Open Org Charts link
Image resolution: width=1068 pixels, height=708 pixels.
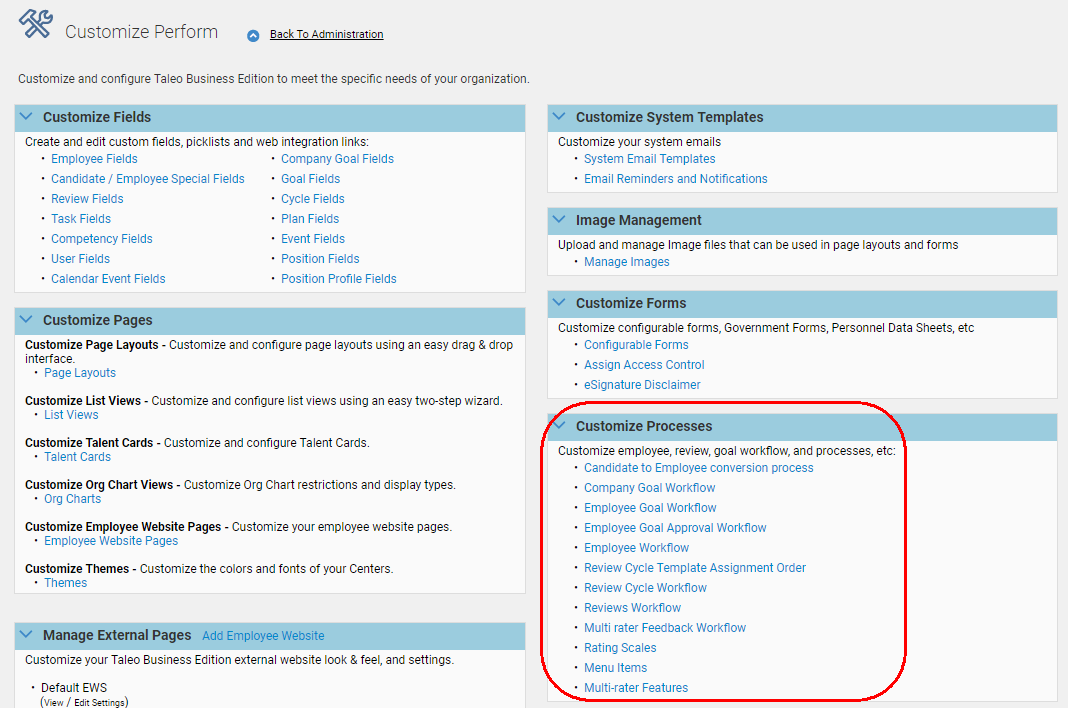click(x=72, y=499)
